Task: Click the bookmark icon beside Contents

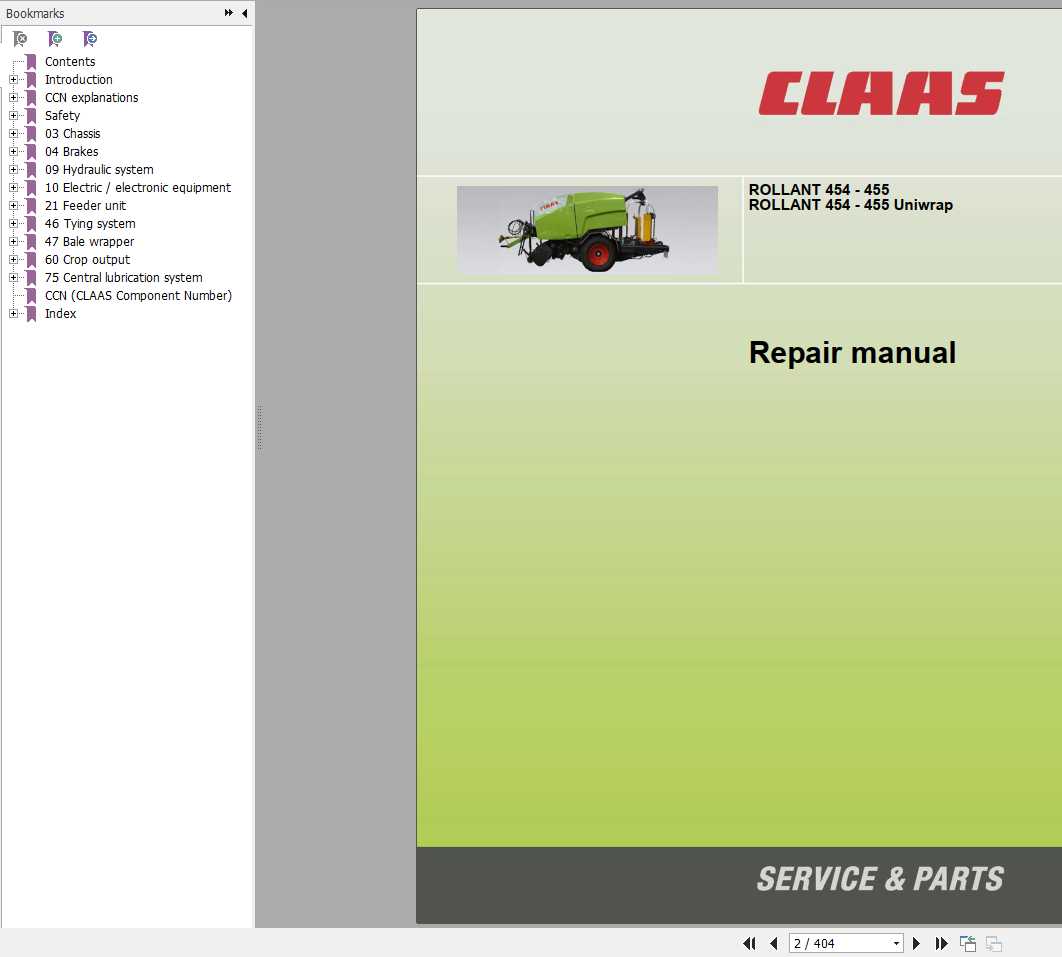Action: [x=31, y=62]
